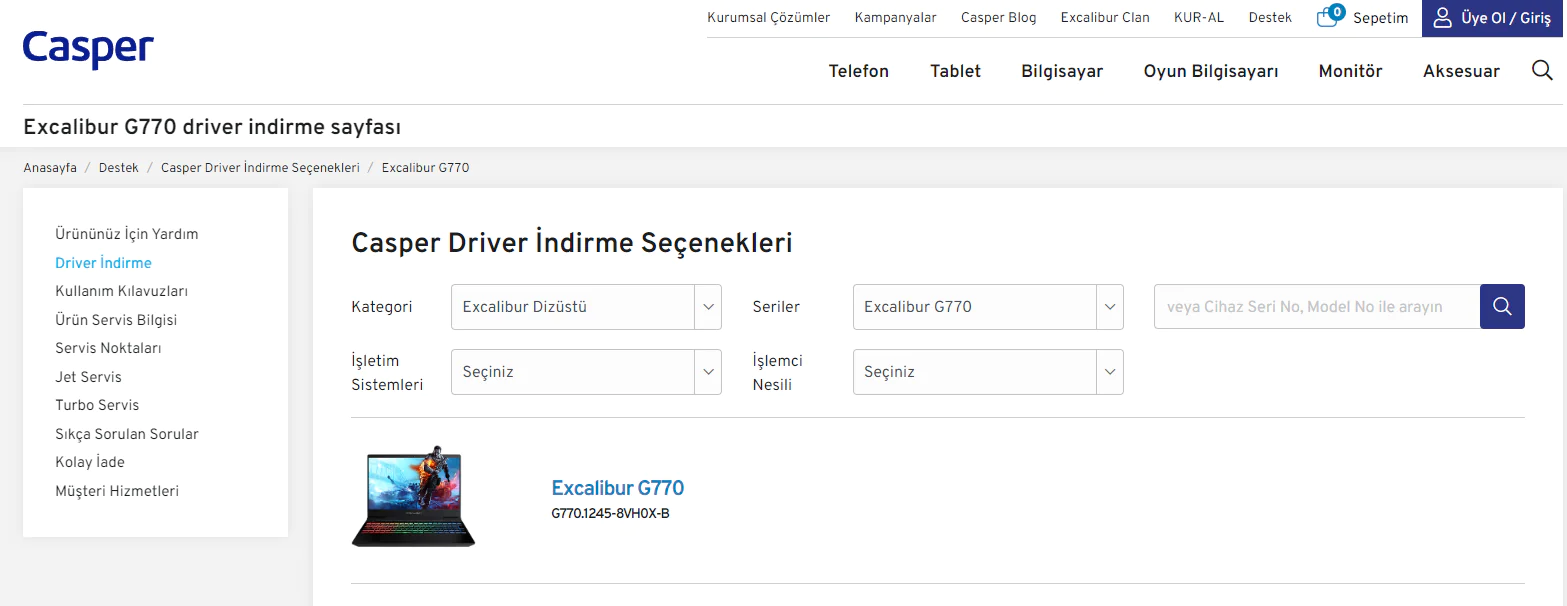Click Destek in the top menu
This screenshot has height=606, width=1567.
[1269, 17]
